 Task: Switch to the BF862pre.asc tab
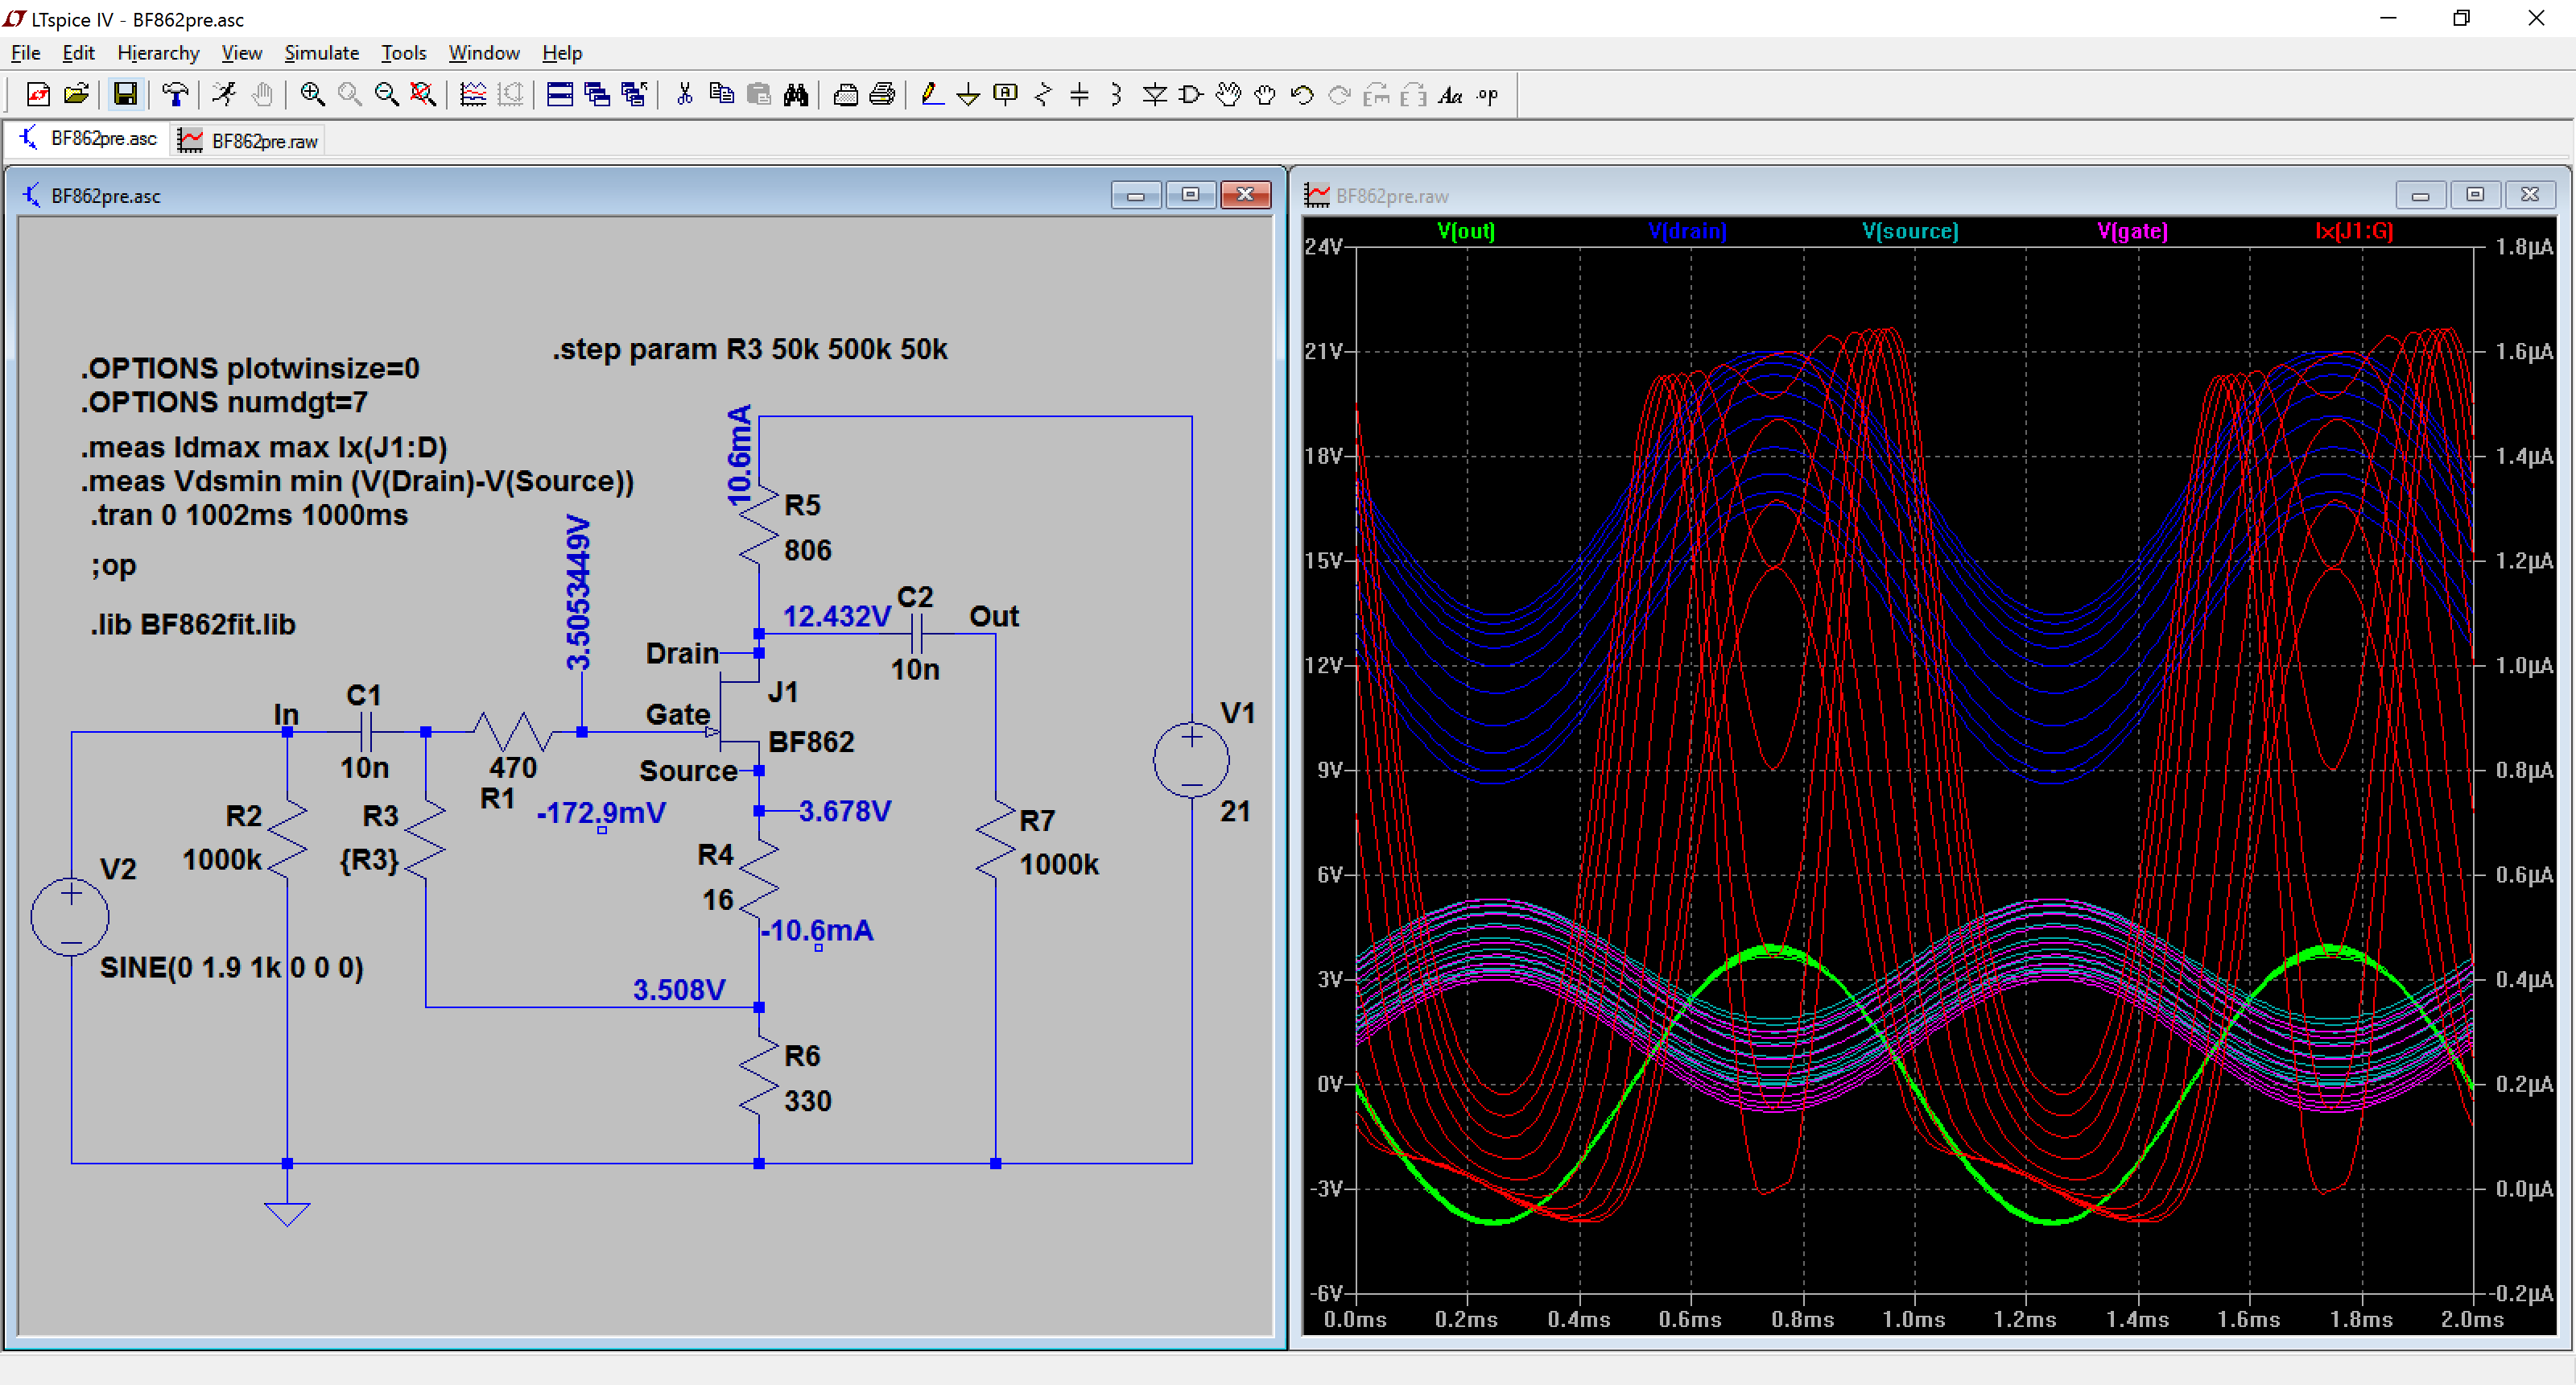click(88, 139)
